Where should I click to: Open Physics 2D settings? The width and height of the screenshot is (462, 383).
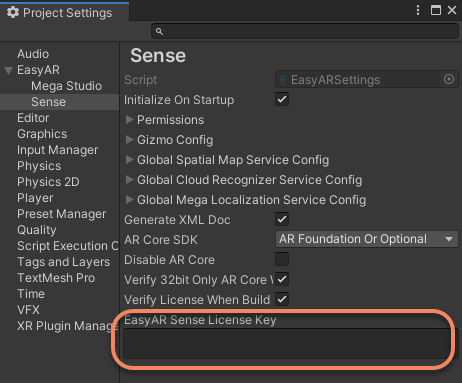(48, 182)
